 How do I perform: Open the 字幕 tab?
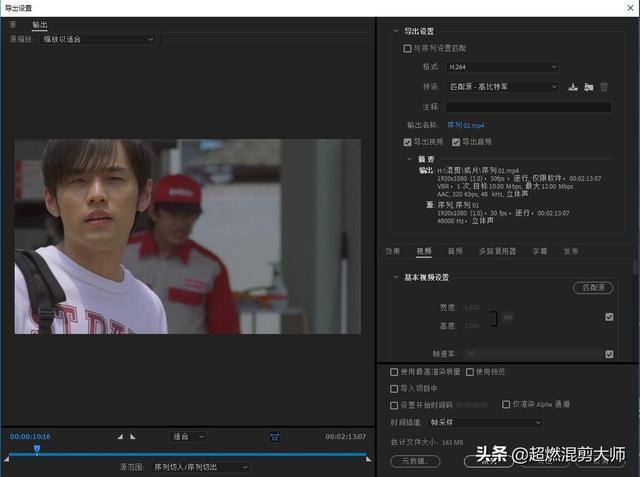(x=540, y=251)
